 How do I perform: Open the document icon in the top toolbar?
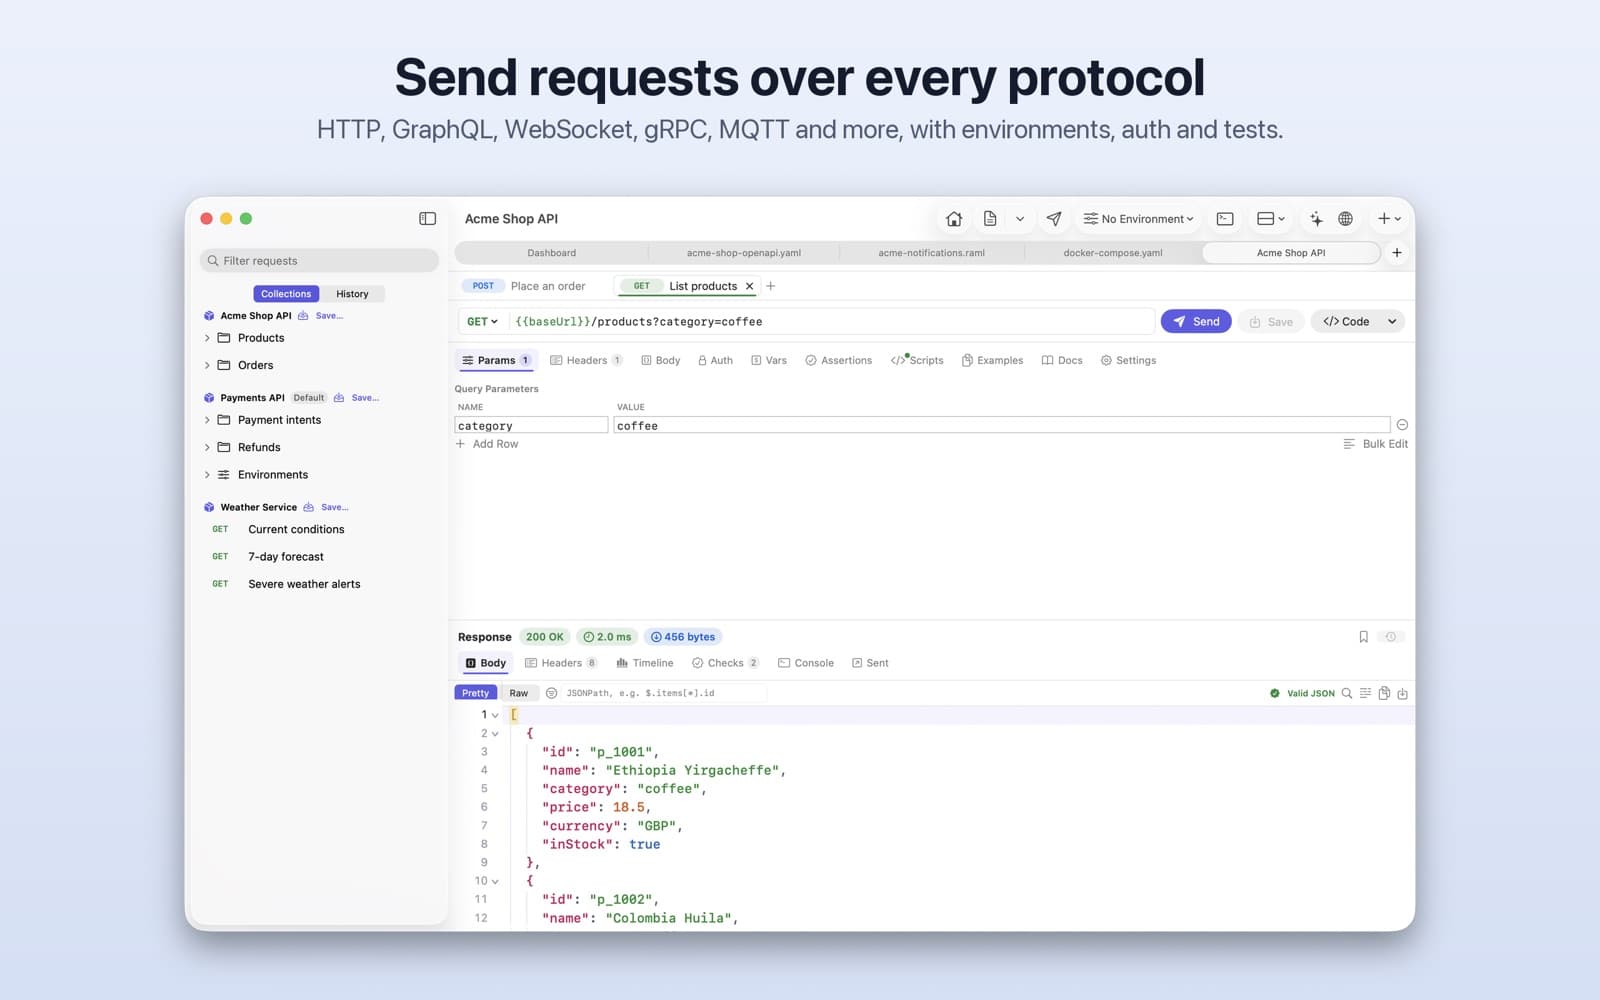[990, 219]
